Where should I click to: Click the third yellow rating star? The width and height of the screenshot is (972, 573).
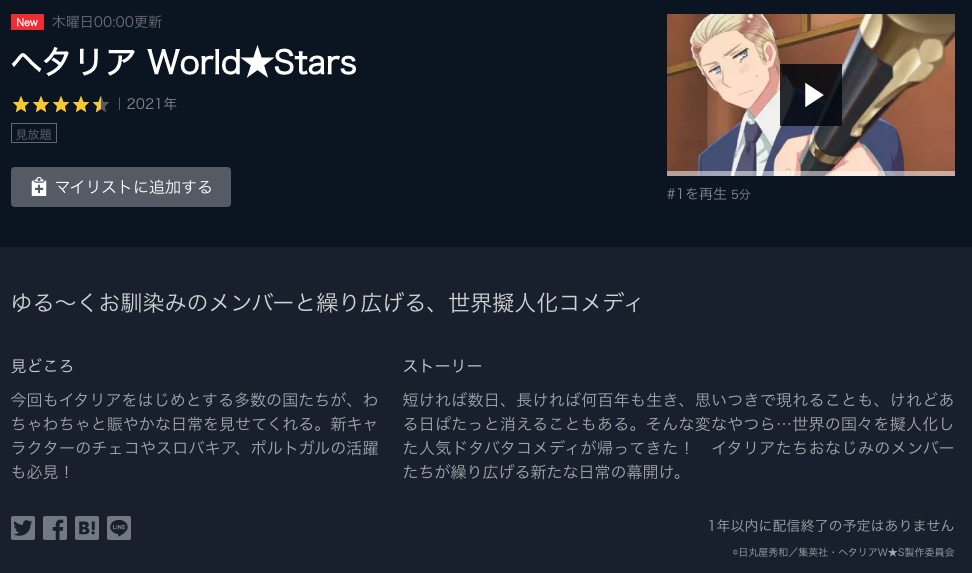click(x=61, y=104)
